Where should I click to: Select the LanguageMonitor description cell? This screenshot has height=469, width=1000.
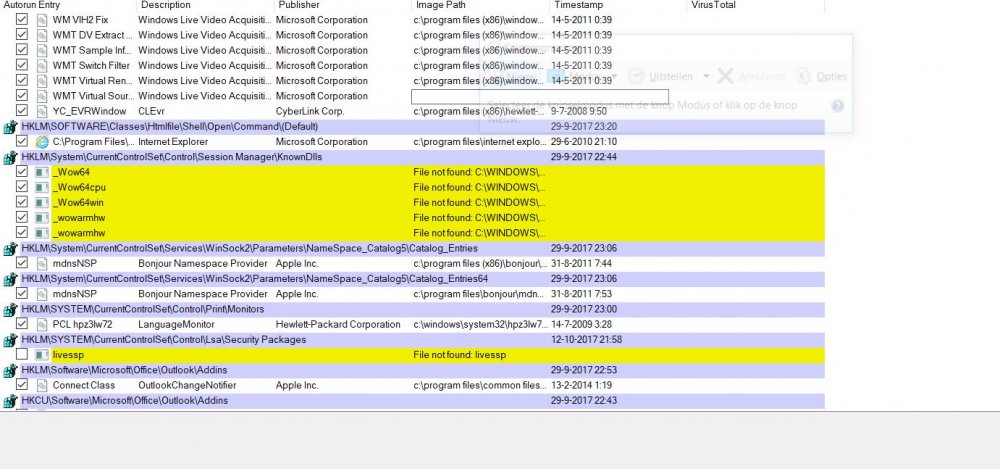[175, 325]
